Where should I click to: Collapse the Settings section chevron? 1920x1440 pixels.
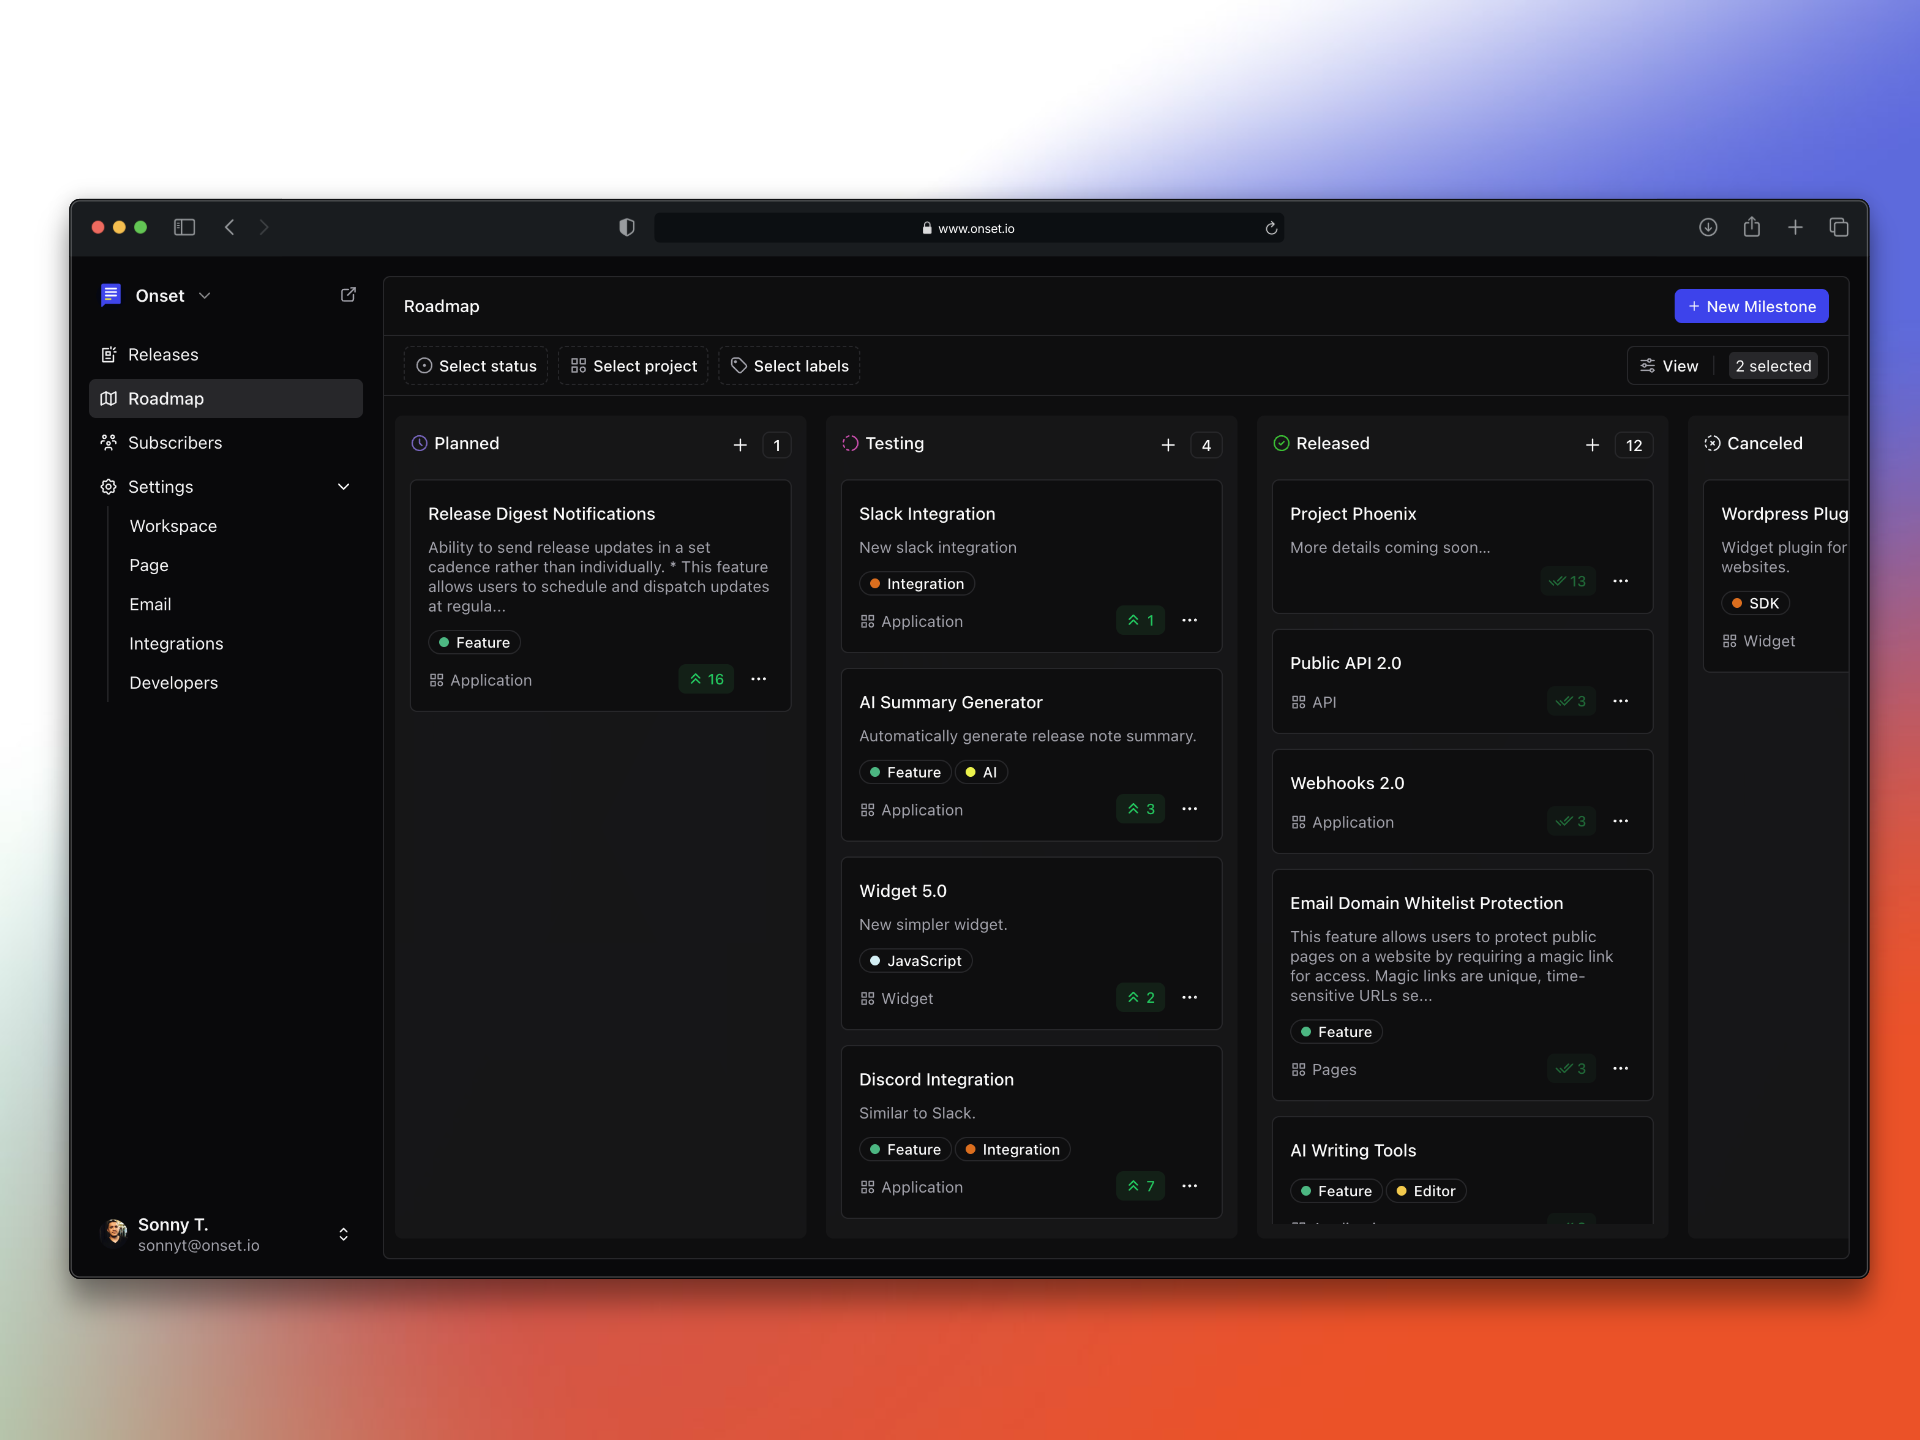(x=343, y=487)
